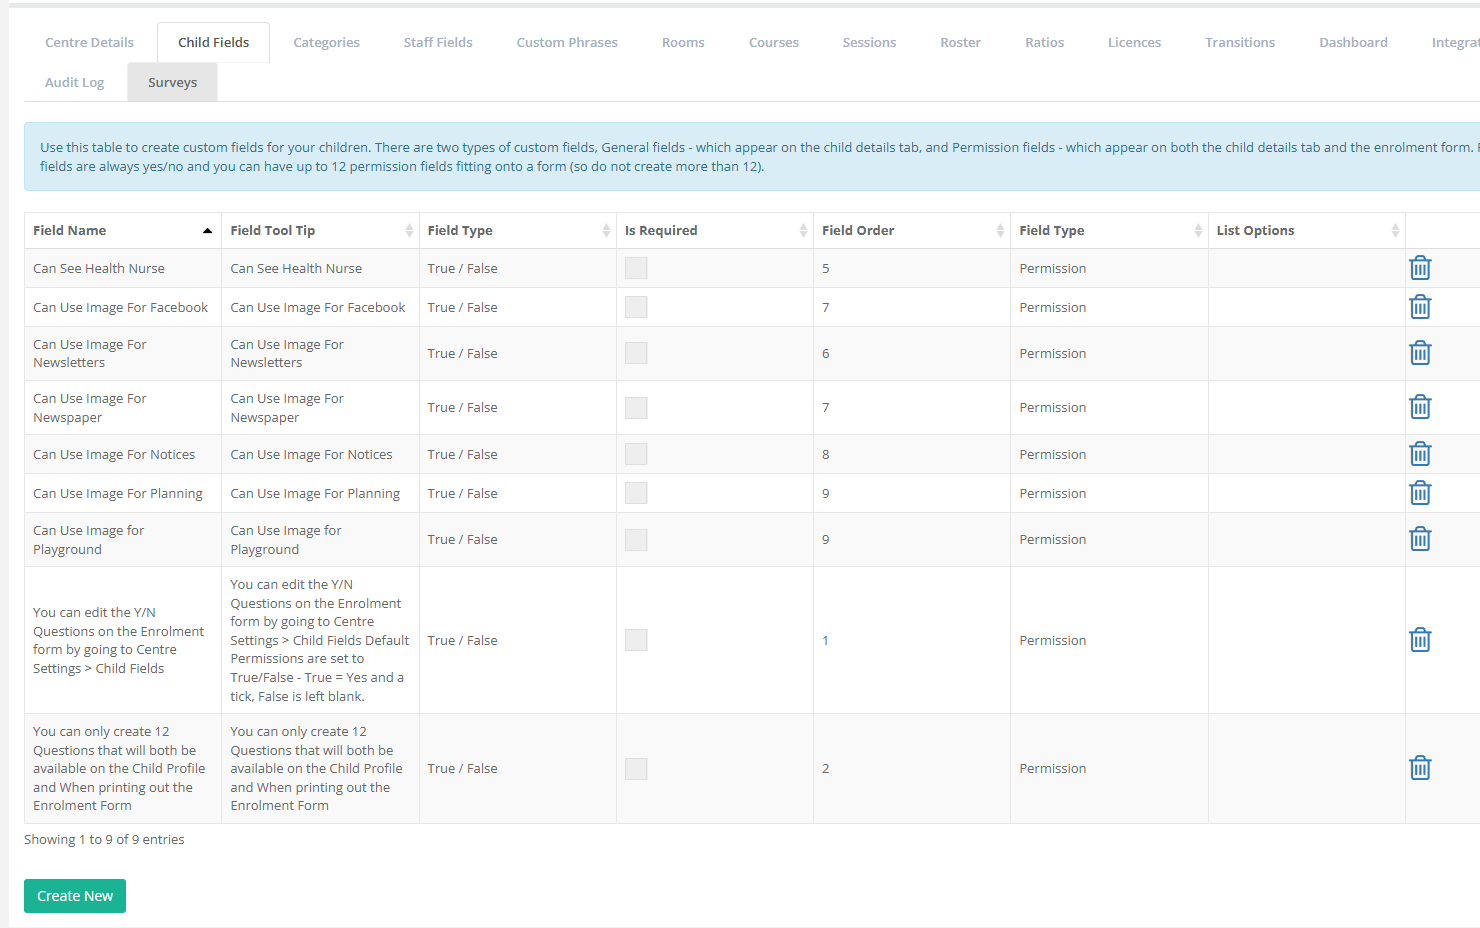The width and height of the screenshot is (1480, 928).
Task: Click the Create New button
Action: click(x=75, y=896)
